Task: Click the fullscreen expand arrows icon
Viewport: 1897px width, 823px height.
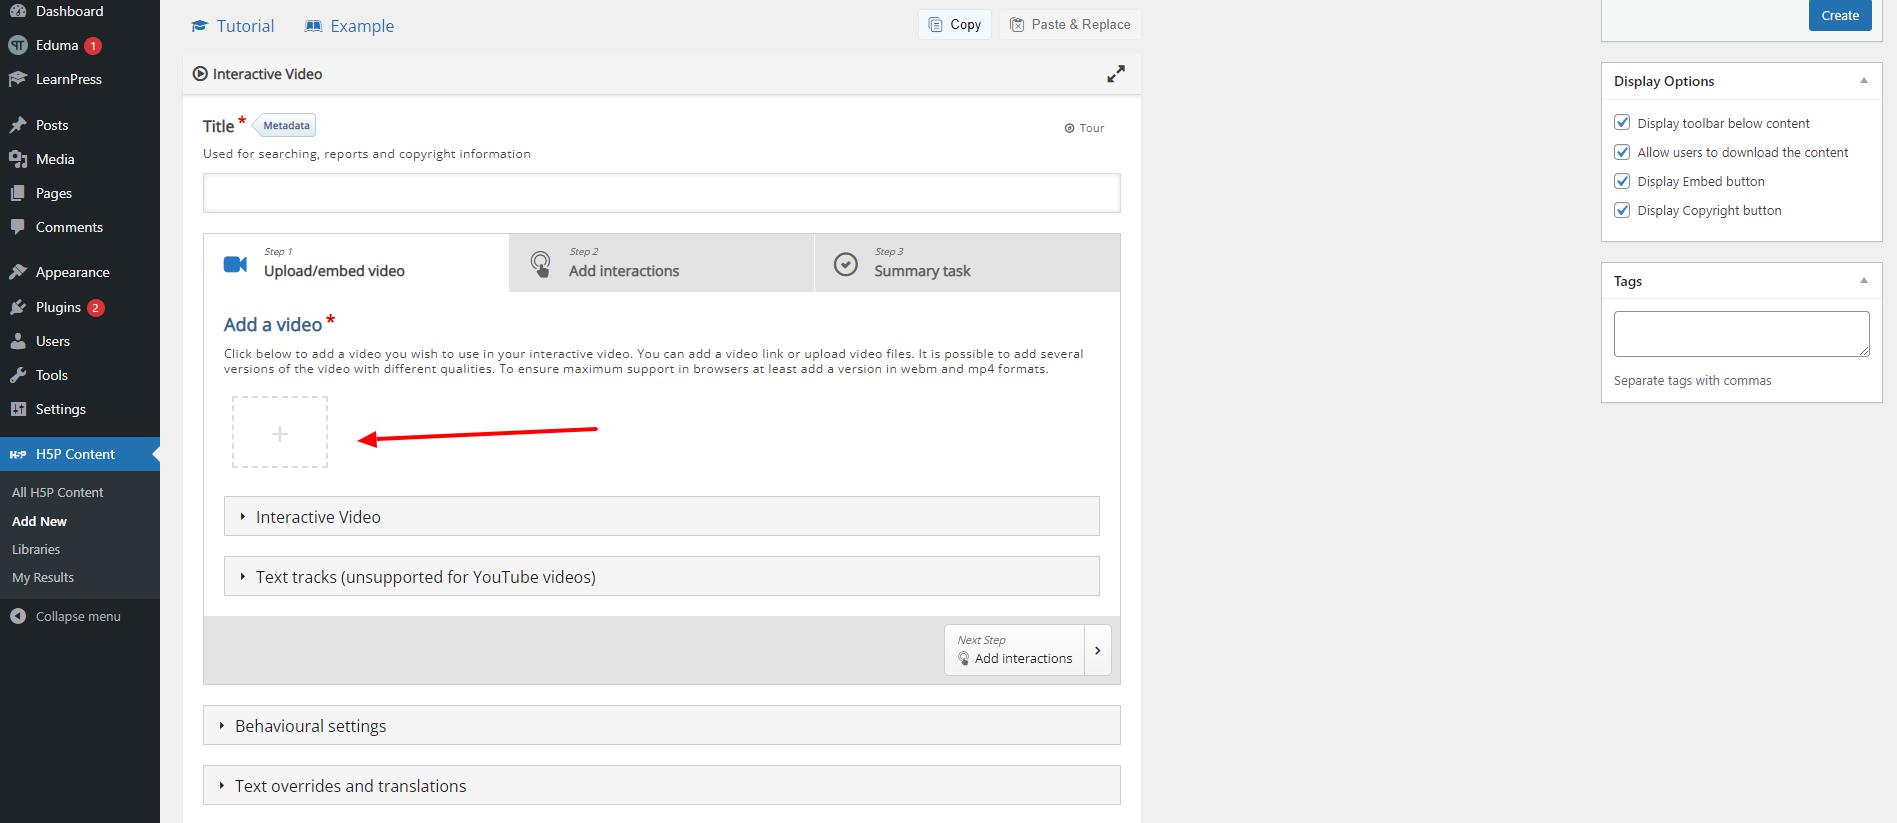Action: click(1116, 74)
